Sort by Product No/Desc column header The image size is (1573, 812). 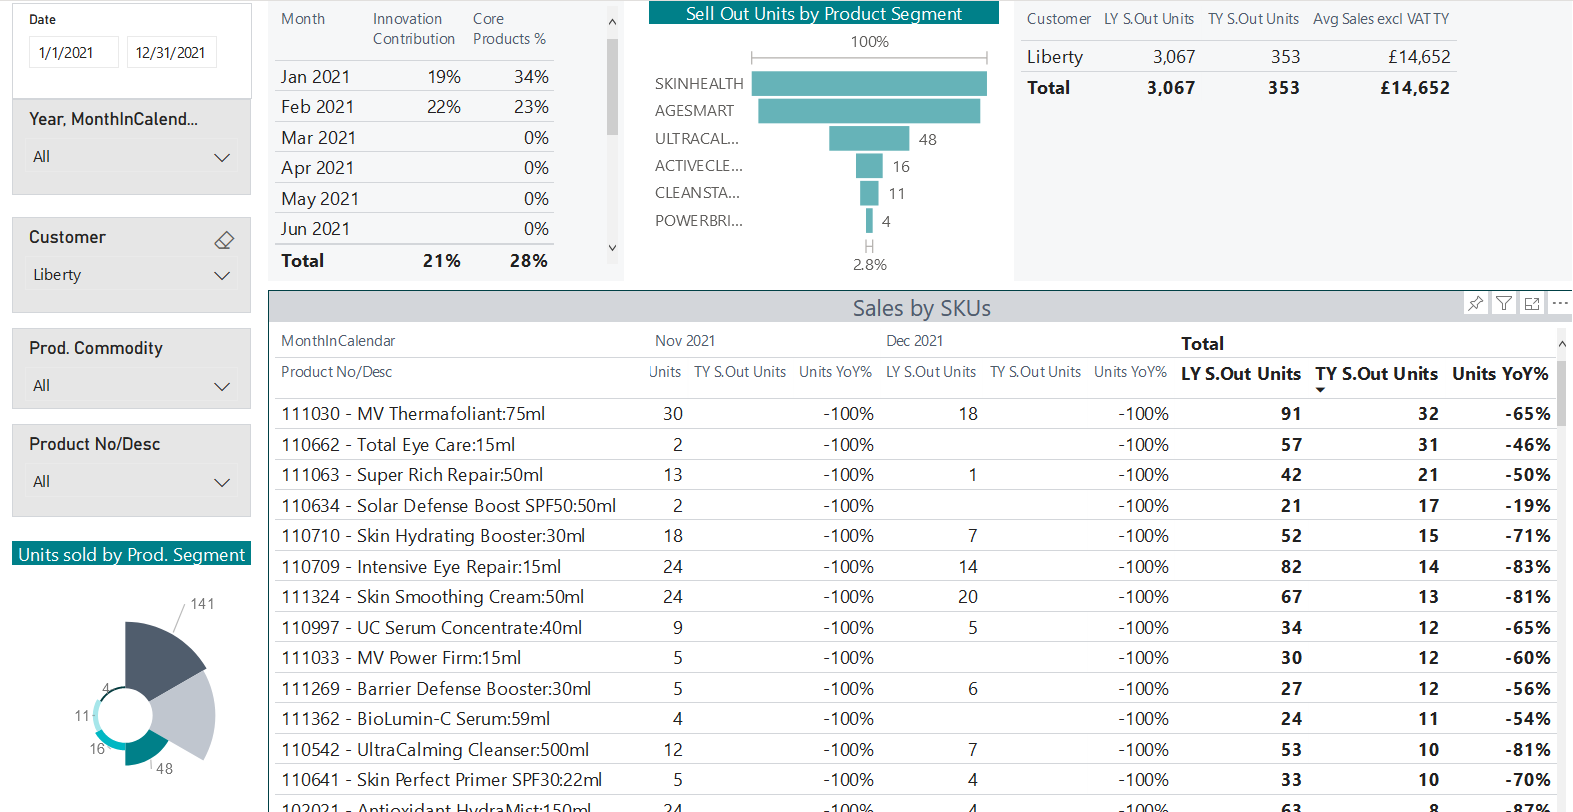pyautogui.click(x=336, y=372)
